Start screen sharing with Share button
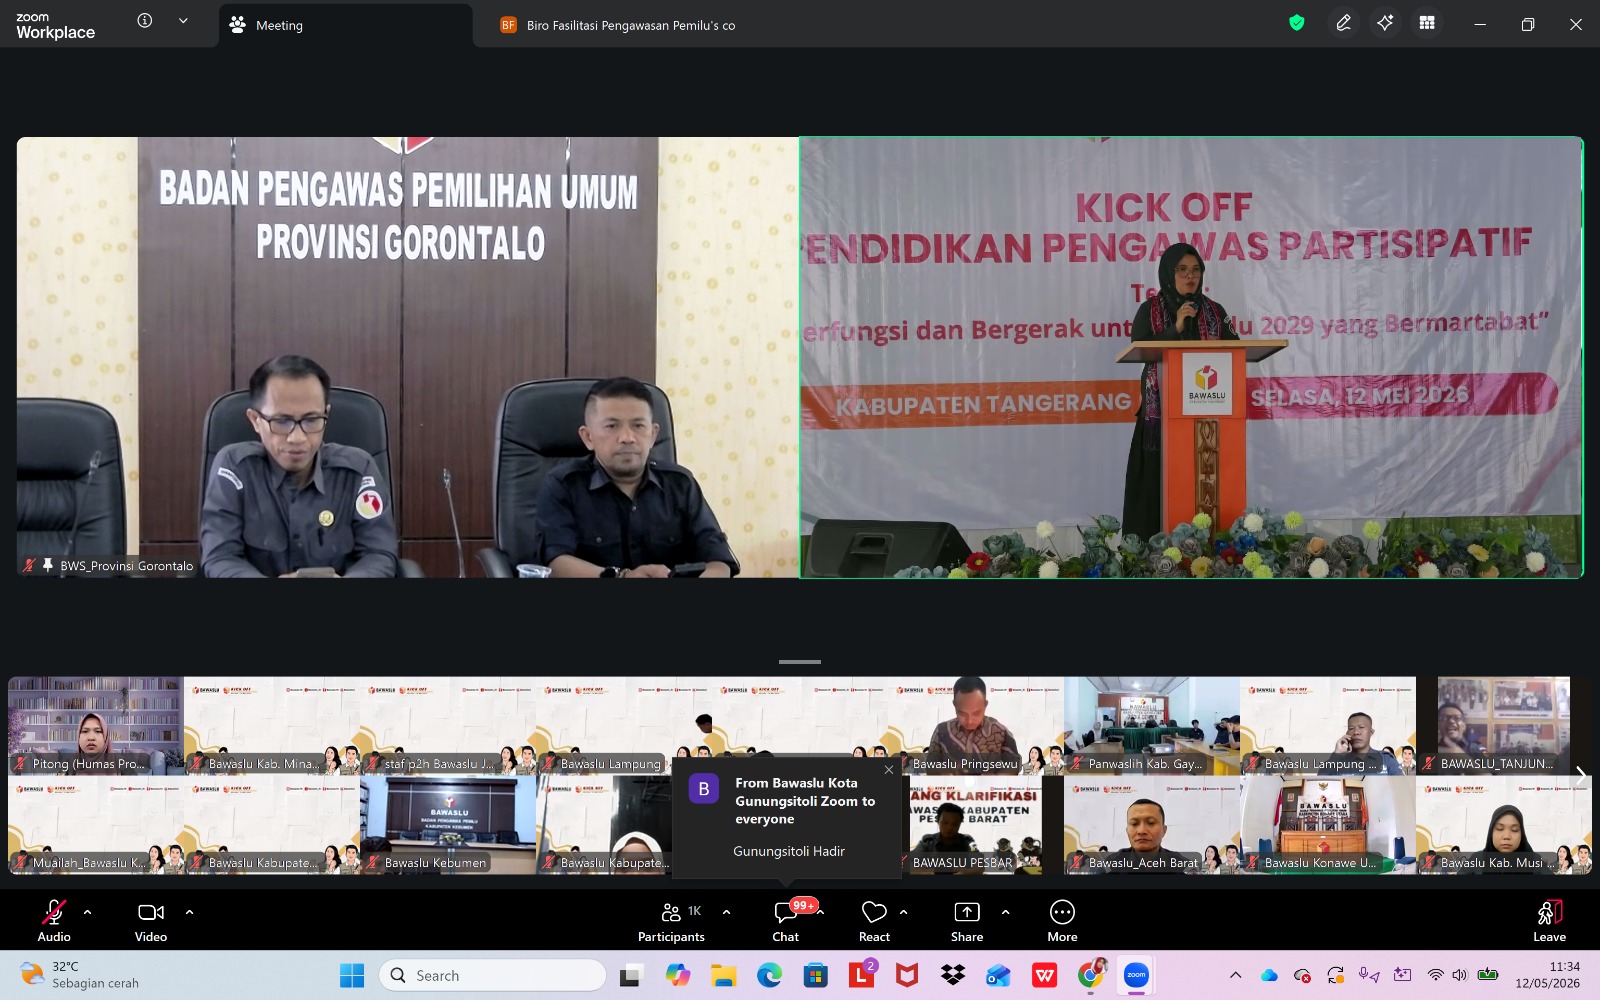 click(967, 920)
